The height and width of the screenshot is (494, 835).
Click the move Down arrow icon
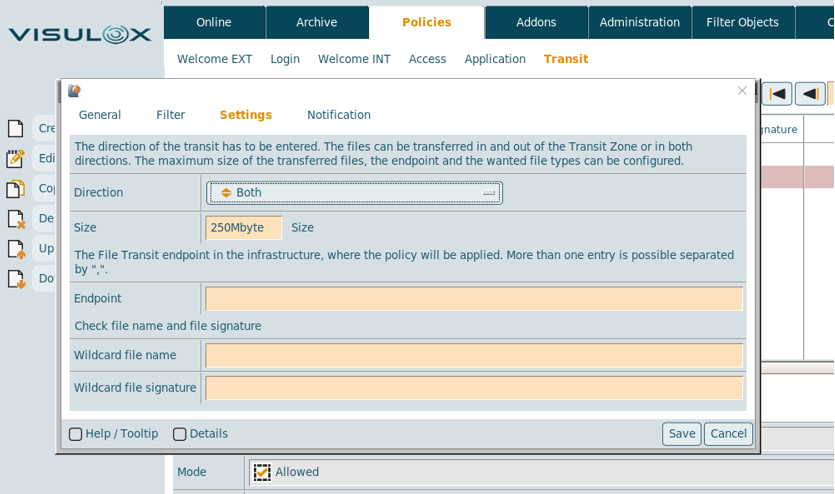[16, 279]
